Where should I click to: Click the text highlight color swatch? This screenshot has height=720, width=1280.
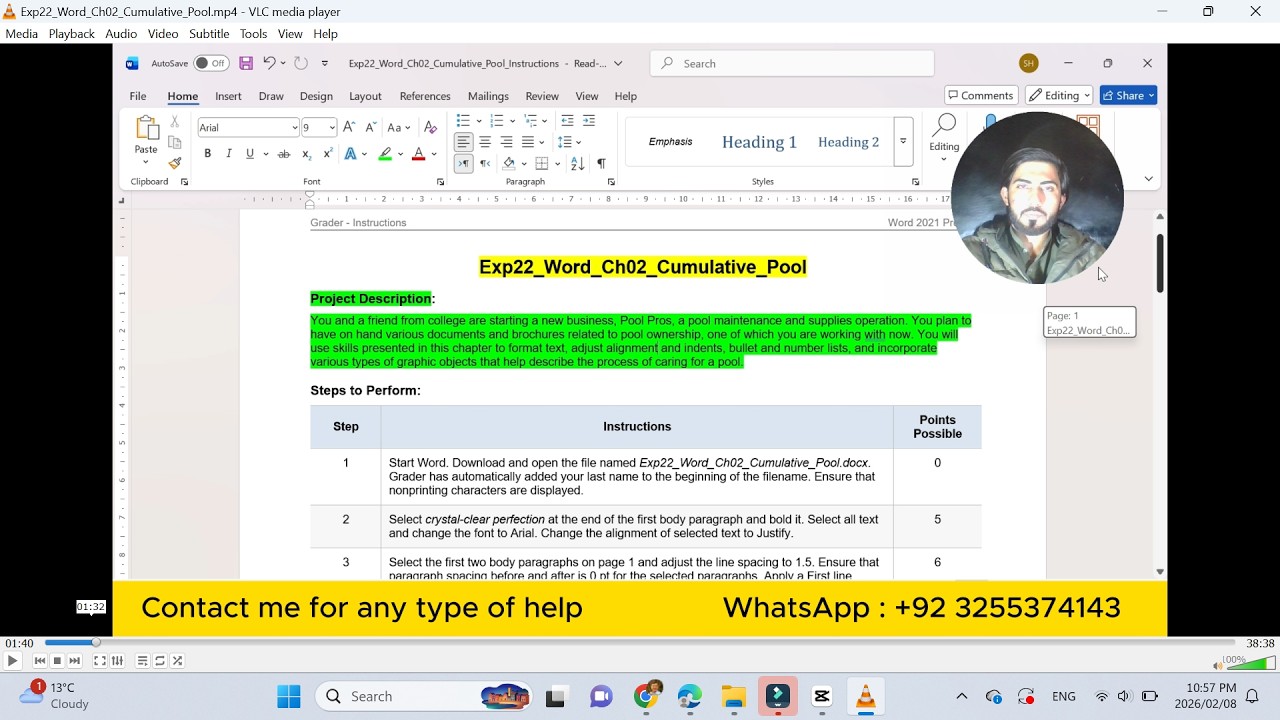point(385,155)
